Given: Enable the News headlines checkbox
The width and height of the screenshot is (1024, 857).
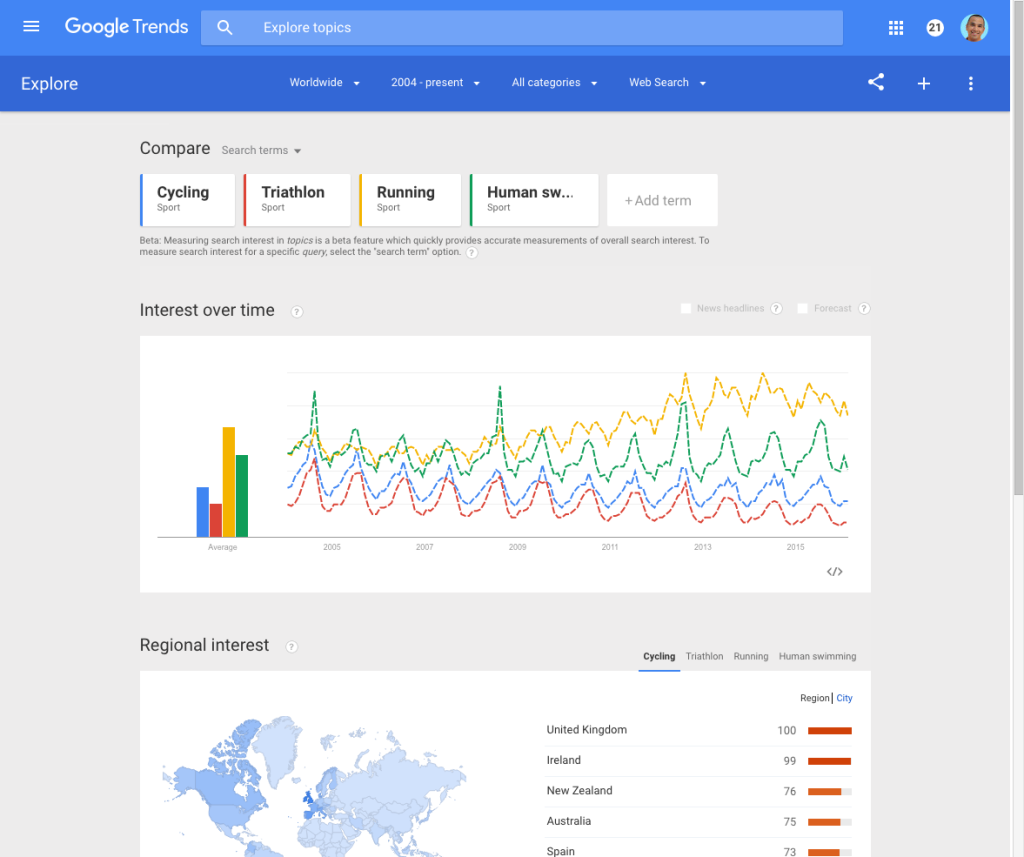Looking at the screenshot, I should pos(686,309).
